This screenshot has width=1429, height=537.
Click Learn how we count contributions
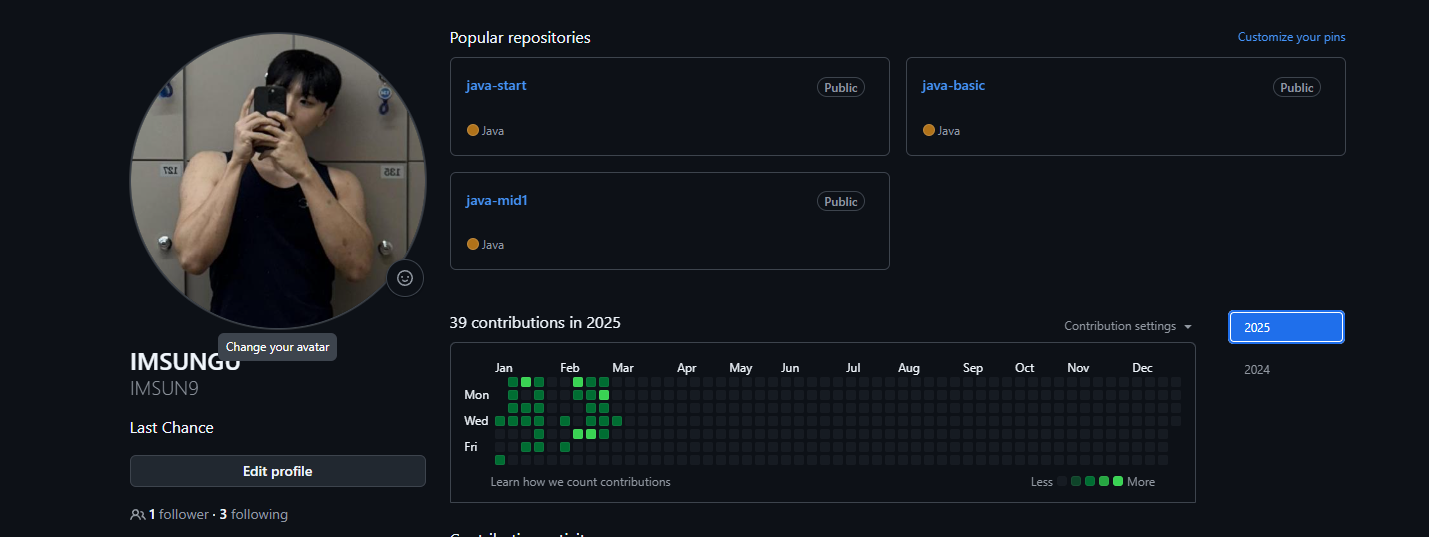(x=580, y=482)
